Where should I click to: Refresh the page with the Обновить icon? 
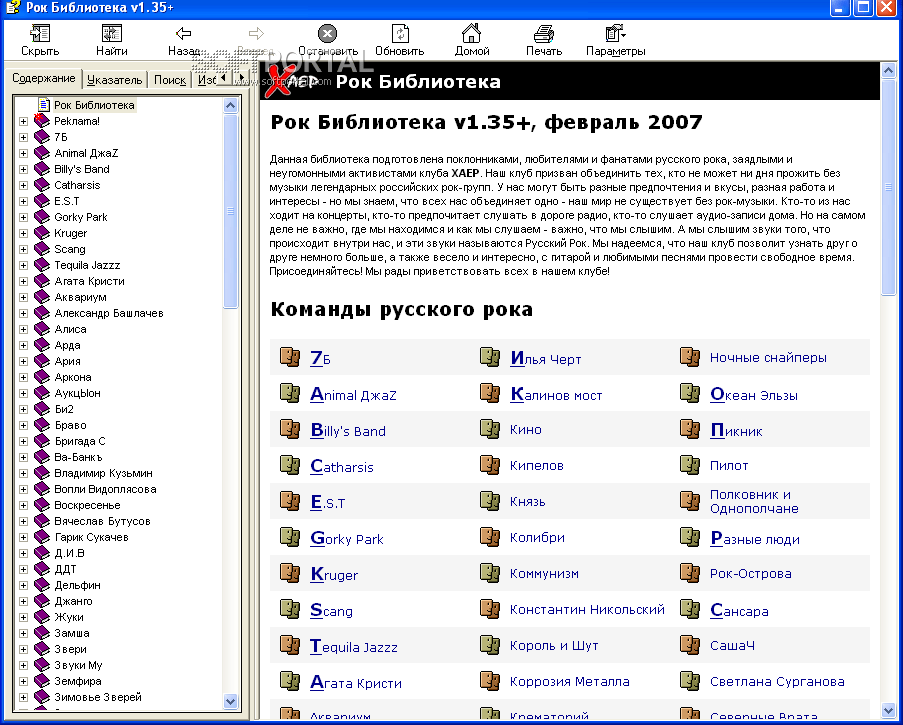coord(400,33)
